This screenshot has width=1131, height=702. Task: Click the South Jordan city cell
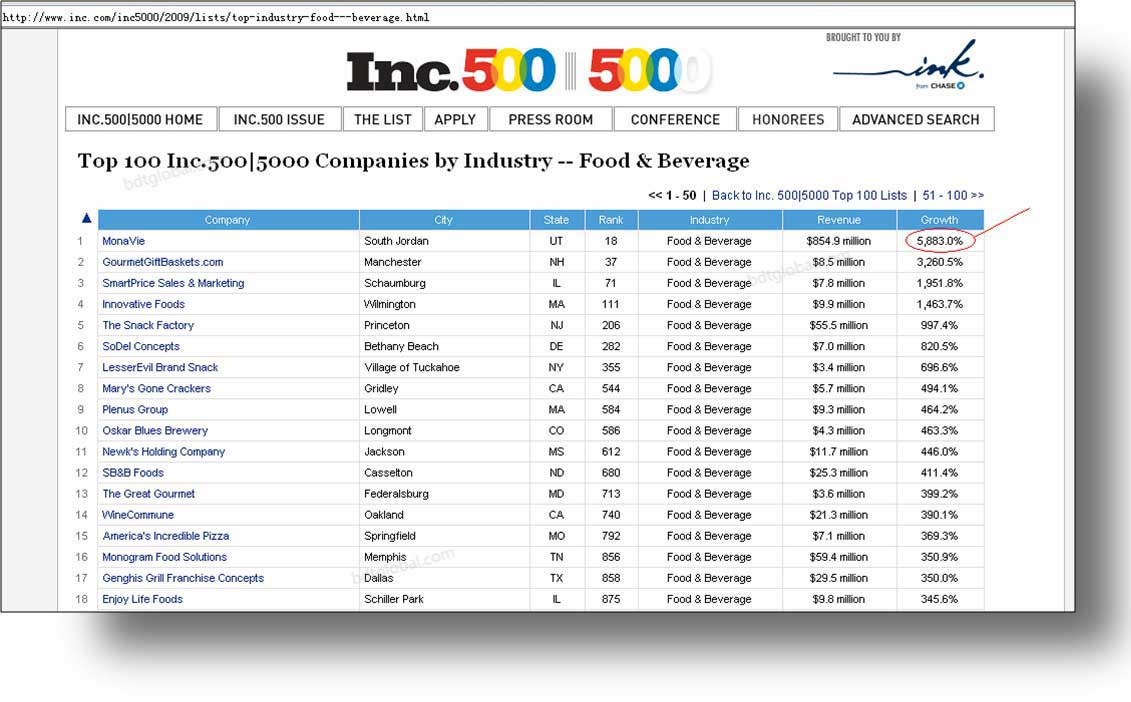tap(396, 241)
